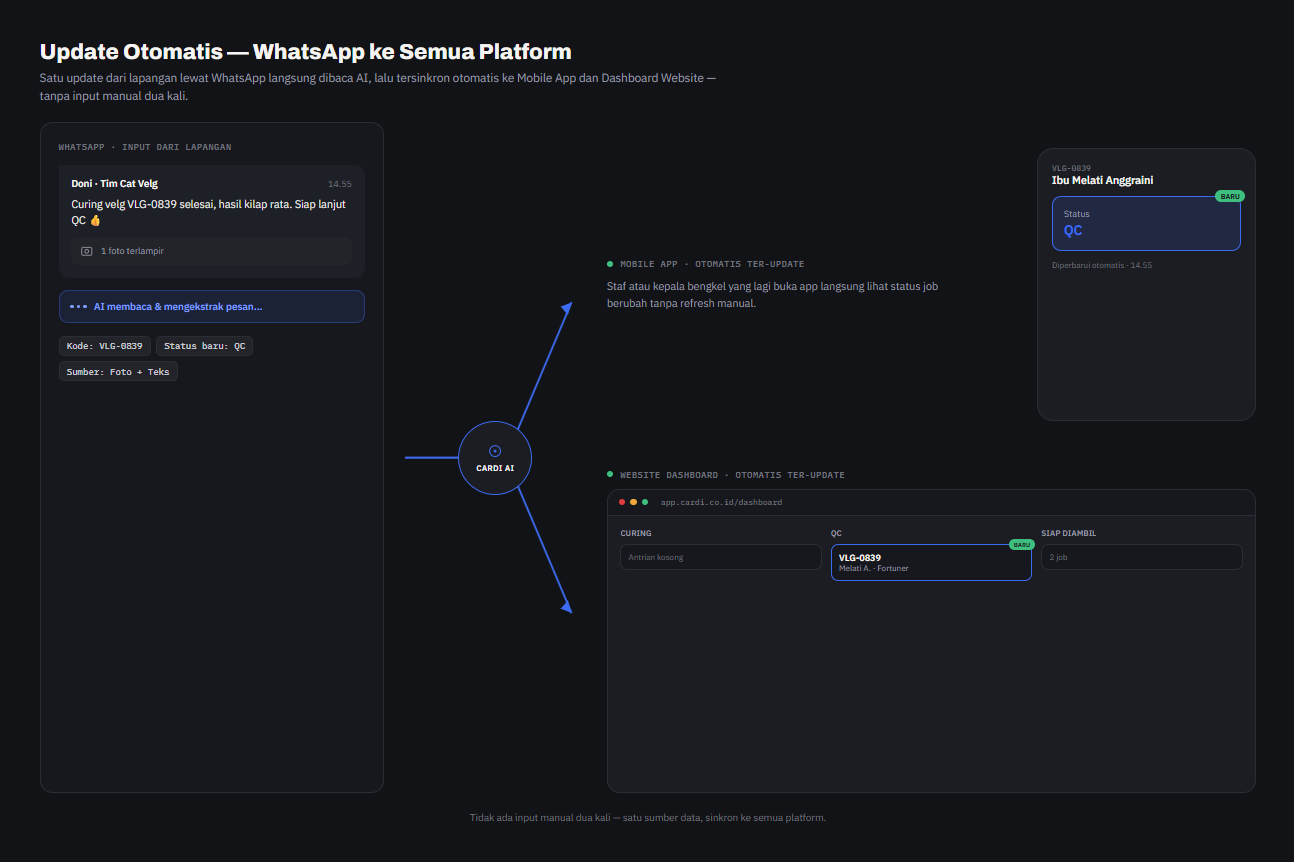Click the sender name "Doni · Tim Cat Velg"
1294x862 pixels.
pyautogui.click(x=115, y=184)
